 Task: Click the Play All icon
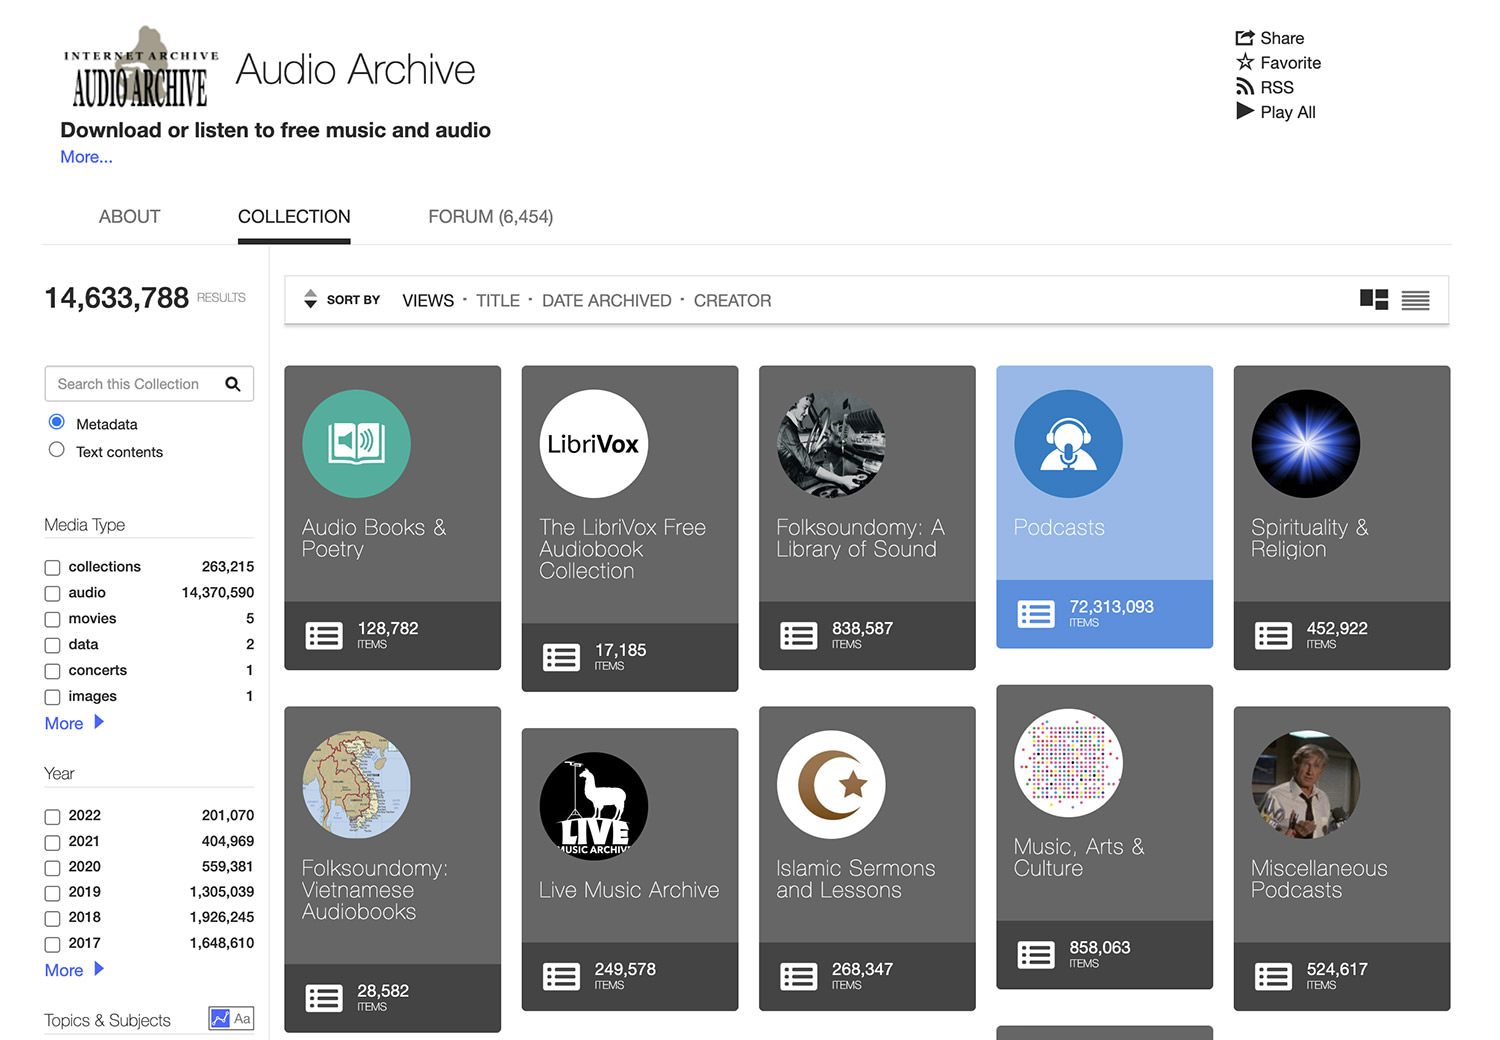[x=1245, y=112]
